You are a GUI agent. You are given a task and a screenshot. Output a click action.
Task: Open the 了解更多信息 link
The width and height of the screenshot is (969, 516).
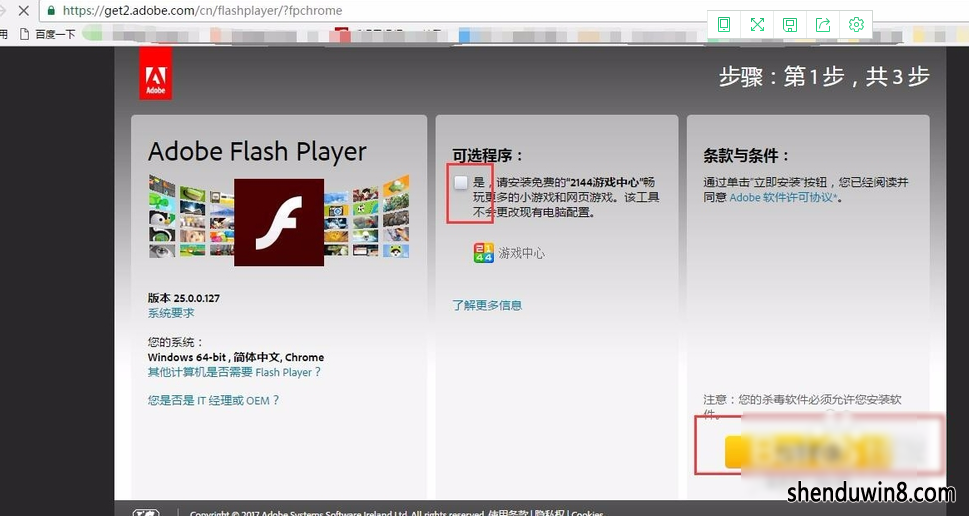487,305
